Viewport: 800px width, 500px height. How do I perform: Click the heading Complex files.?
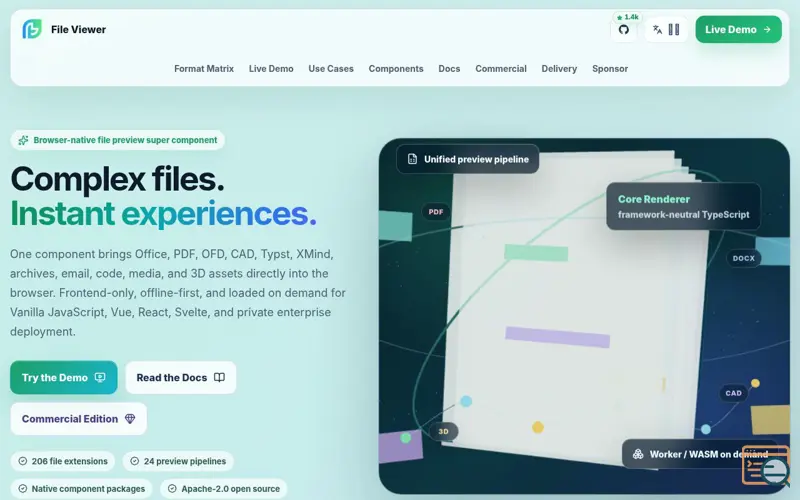tap(117, 179)
